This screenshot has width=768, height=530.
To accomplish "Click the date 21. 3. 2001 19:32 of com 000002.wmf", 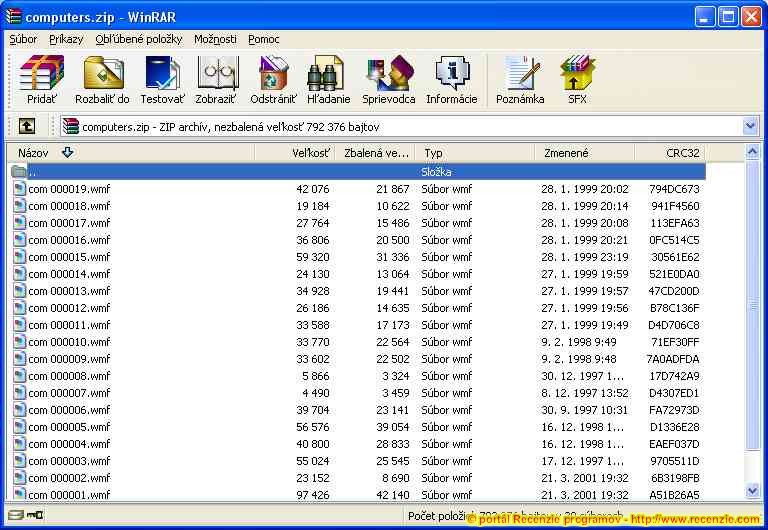I will point(585,478).
